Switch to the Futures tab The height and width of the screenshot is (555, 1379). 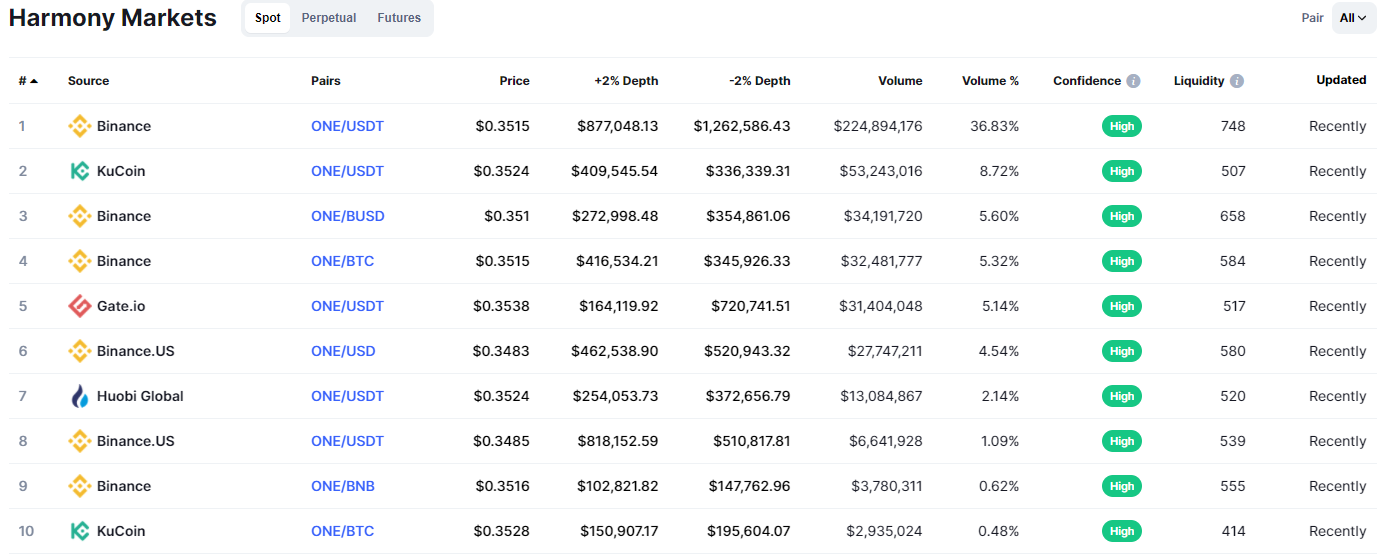click(399, 18)
